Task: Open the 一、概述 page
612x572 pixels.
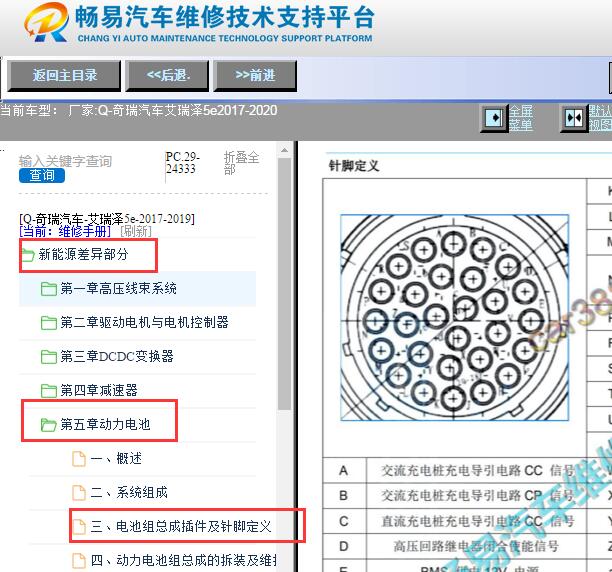Action: click(116, 458)
